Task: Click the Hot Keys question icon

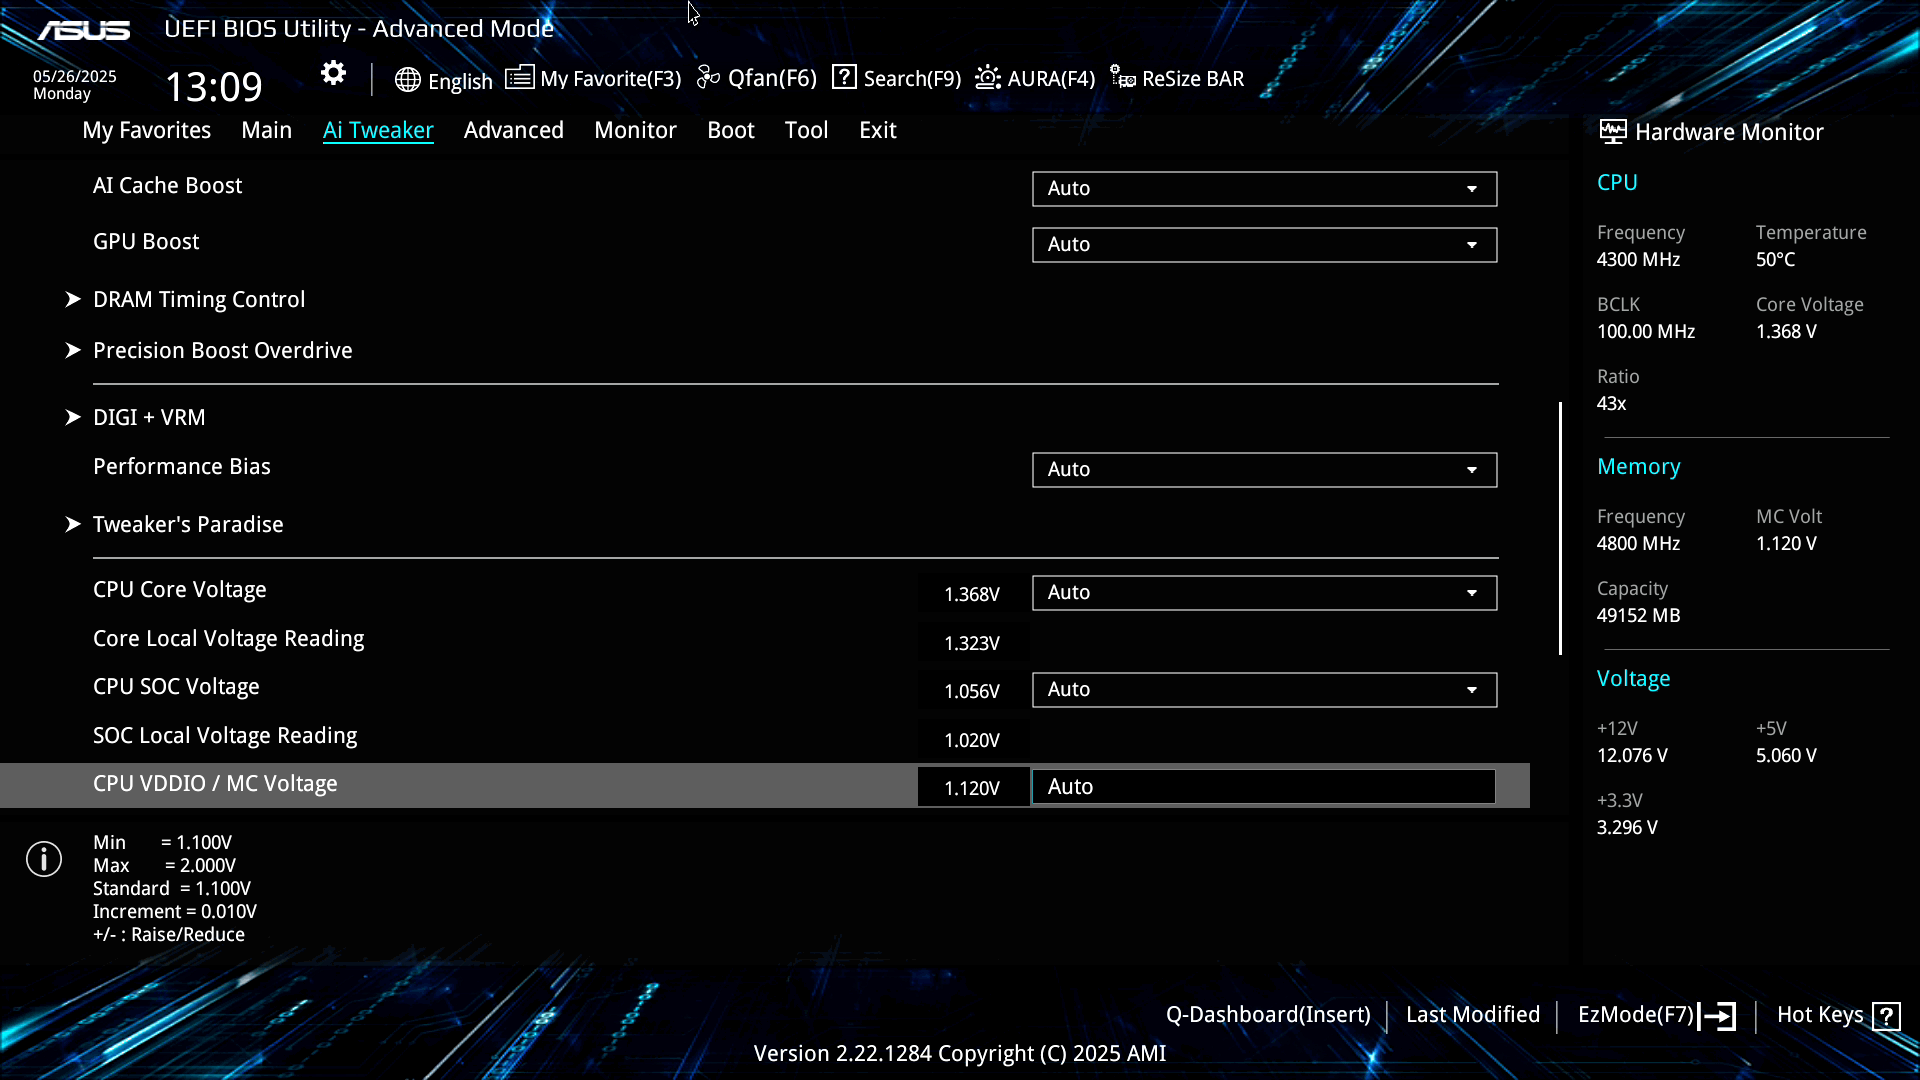Action: [1886, 1016]
